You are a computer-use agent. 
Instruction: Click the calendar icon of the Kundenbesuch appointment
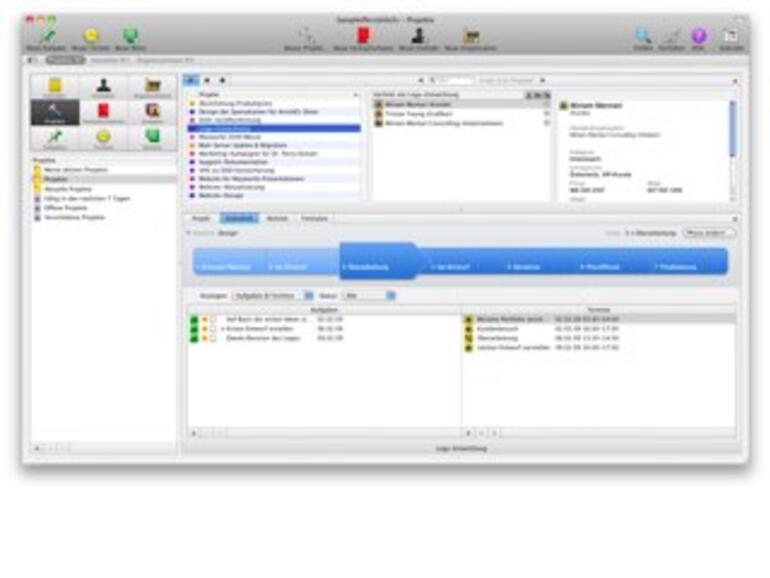pyautogui.click(x=468, y=329)
